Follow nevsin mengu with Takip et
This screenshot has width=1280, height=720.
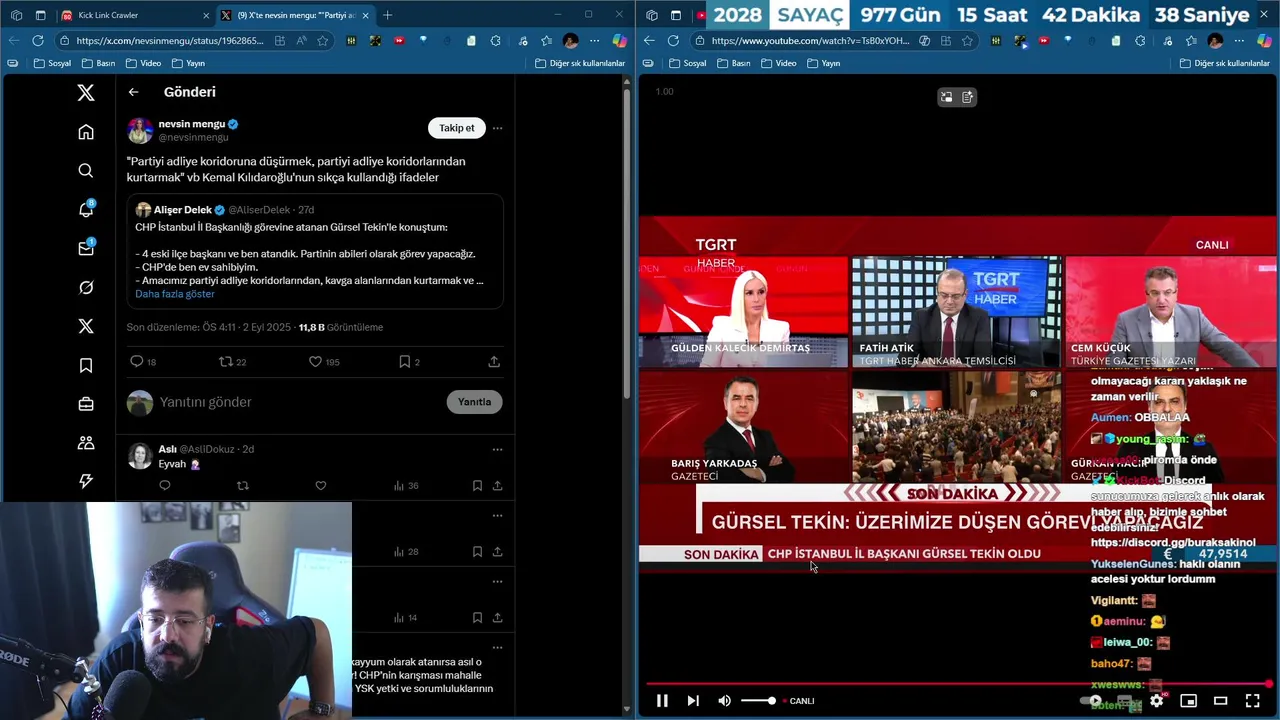click(457, 128)
